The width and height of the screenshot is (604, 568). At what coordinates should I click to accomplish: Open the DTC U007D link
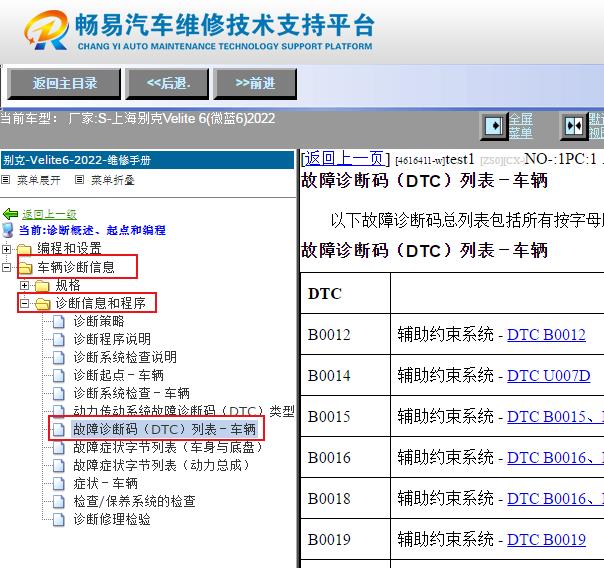click(x=549, y=375)
